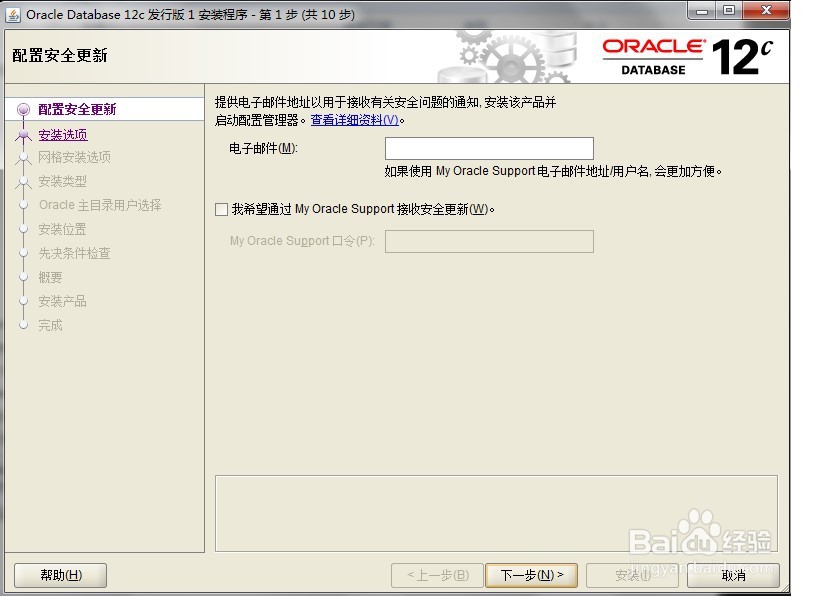Enable receiving security updates via My Oracle Support
This screenshot has width=819, height=596.
tap(221, 209)
